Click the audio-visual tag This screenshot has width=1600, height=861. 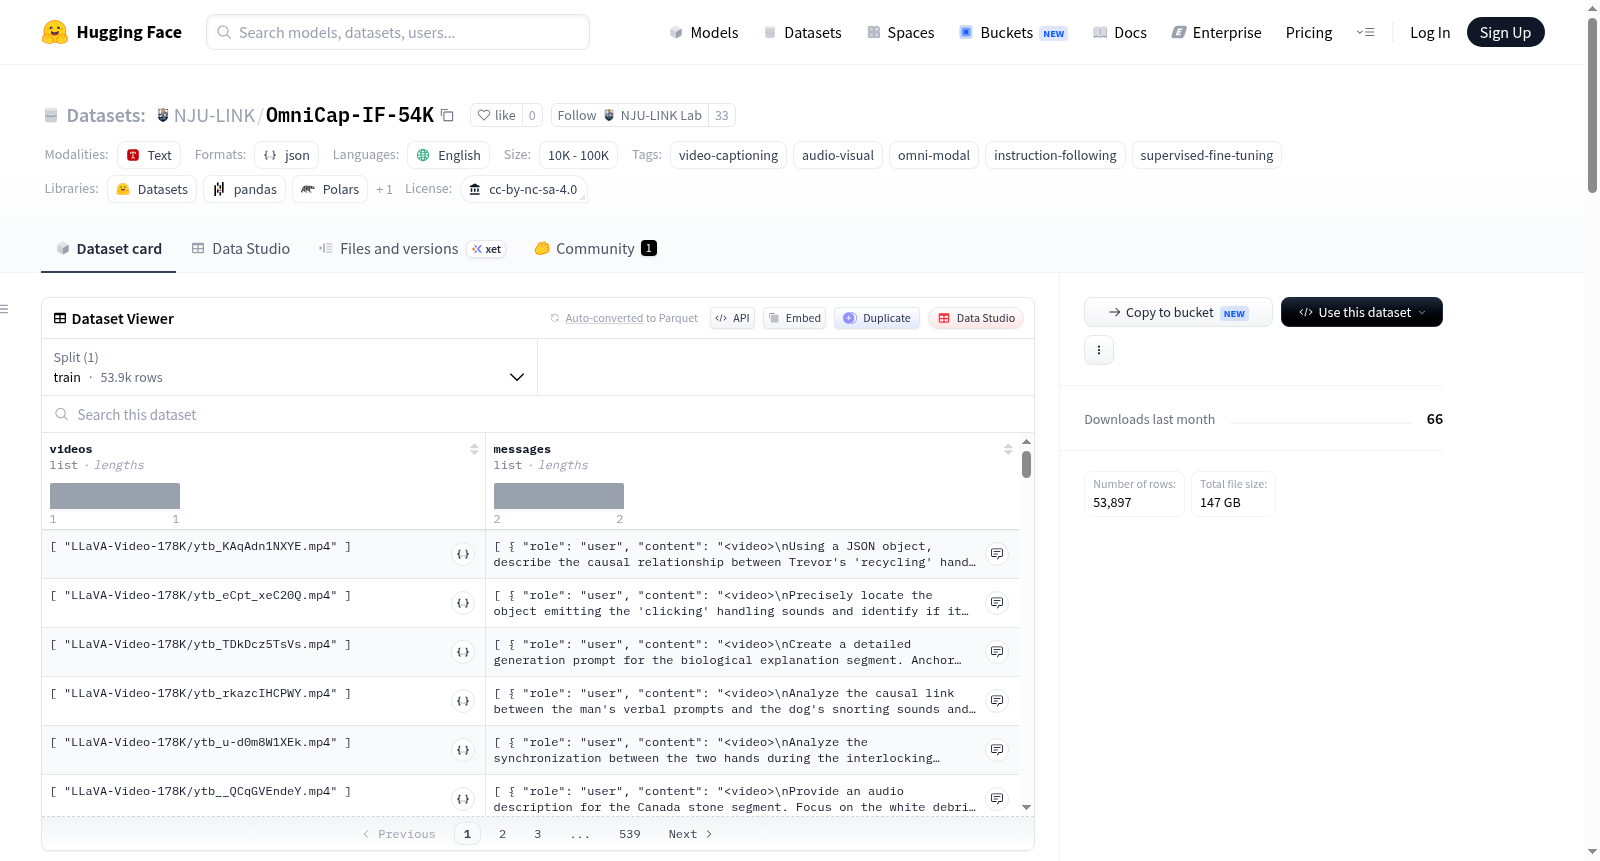point(838,155)
